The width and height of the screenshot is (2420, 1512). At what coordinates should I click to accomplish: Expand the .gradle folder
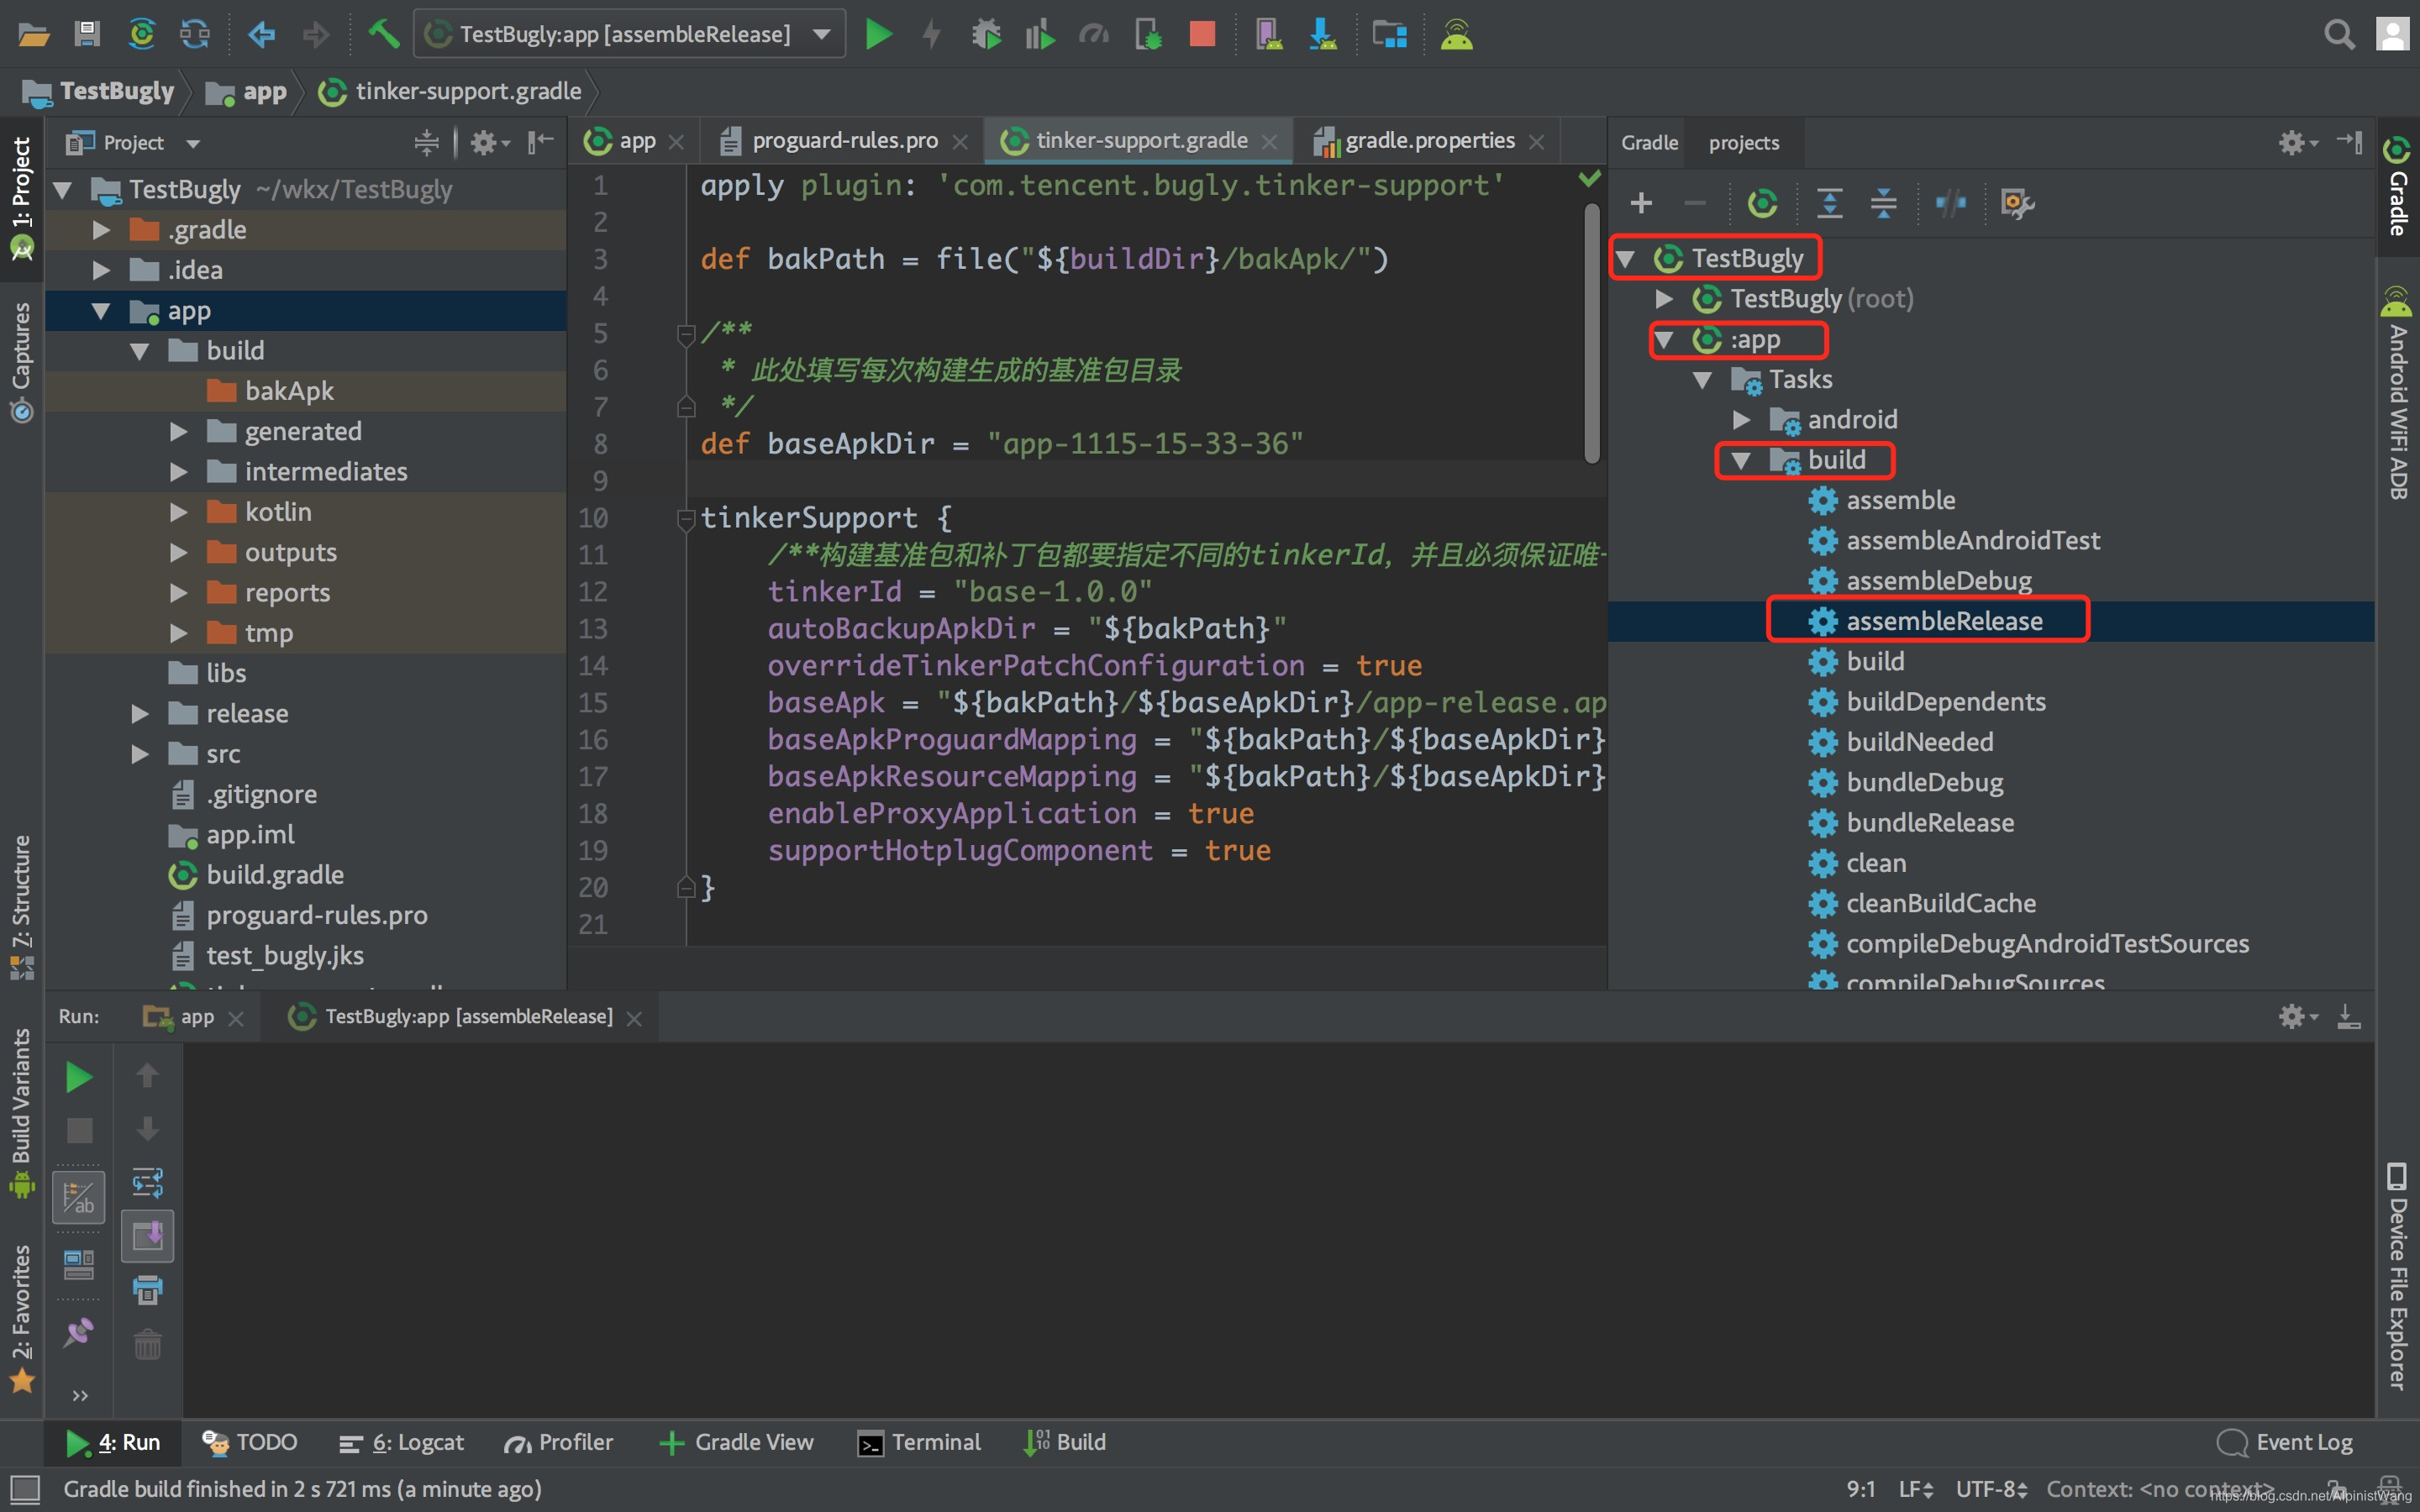[x=101, y=230]
